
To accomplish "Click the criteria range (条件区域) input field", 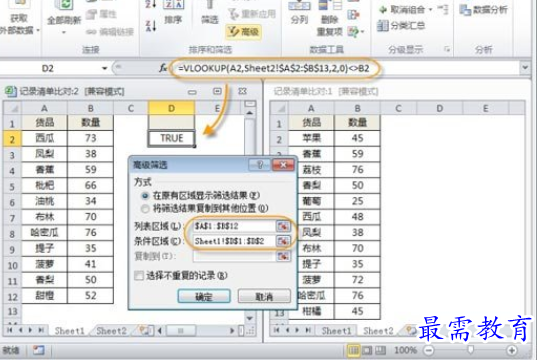I will point(234,241).
